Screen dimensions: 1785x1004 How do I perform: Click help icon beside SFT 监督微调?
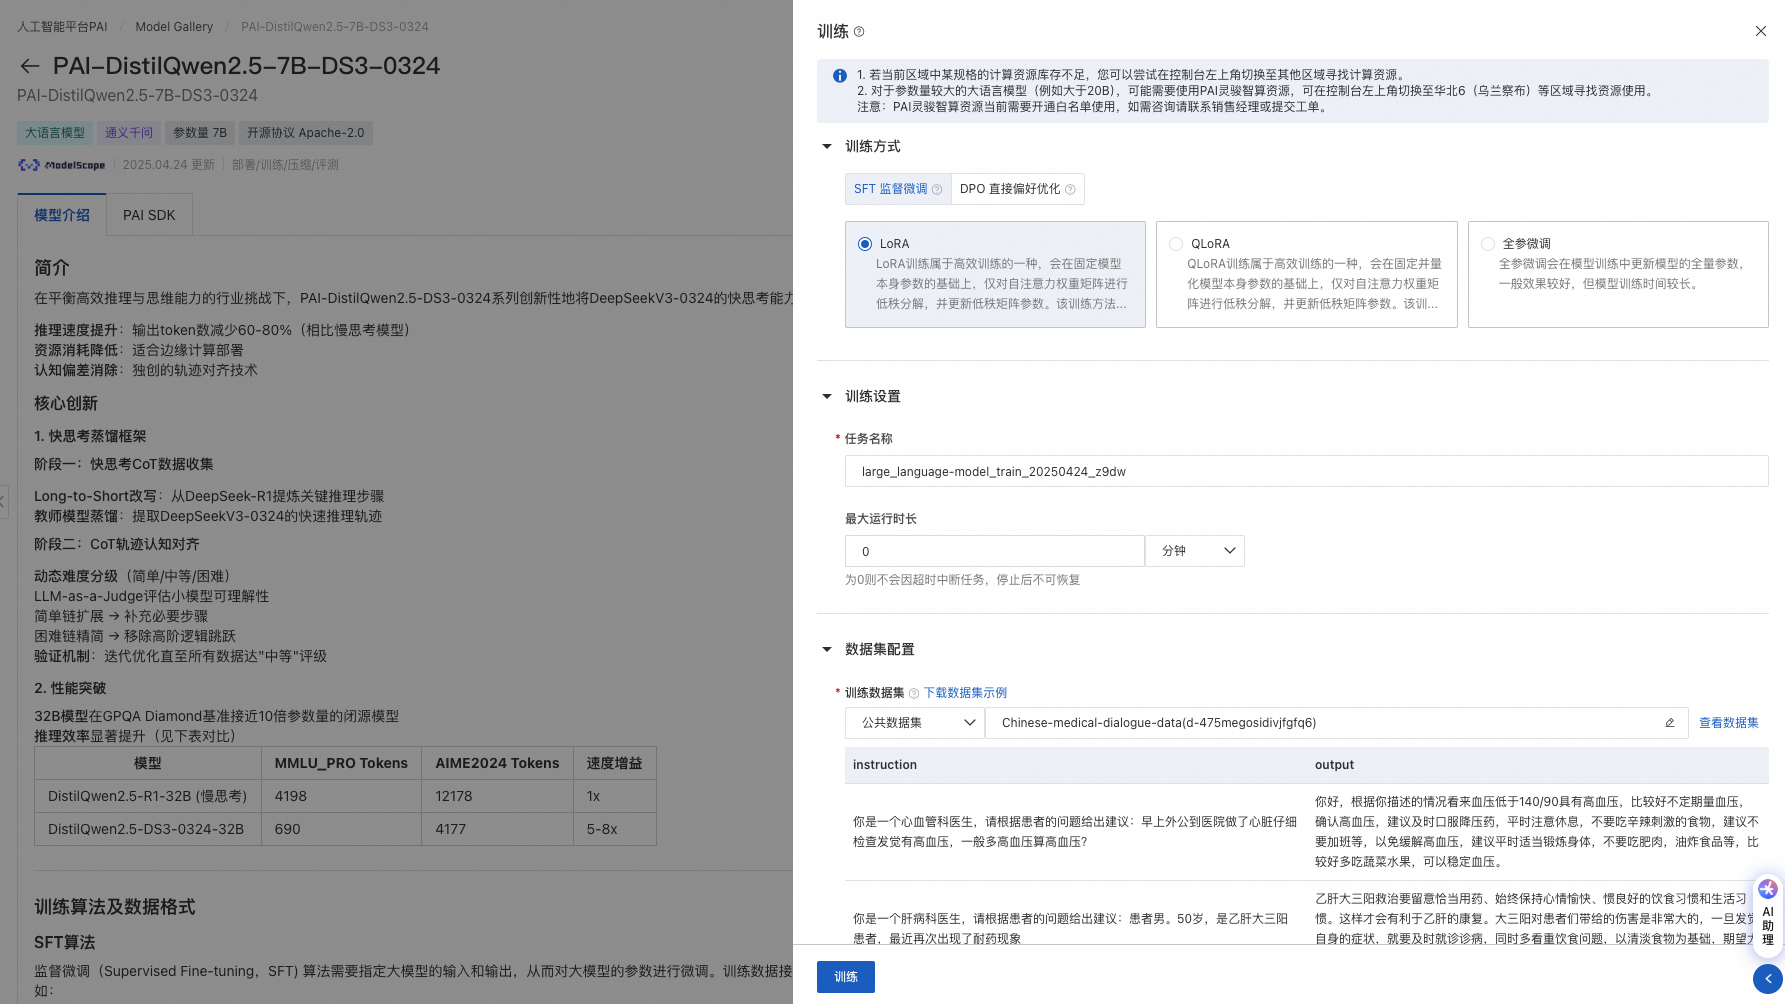[937, 189]
